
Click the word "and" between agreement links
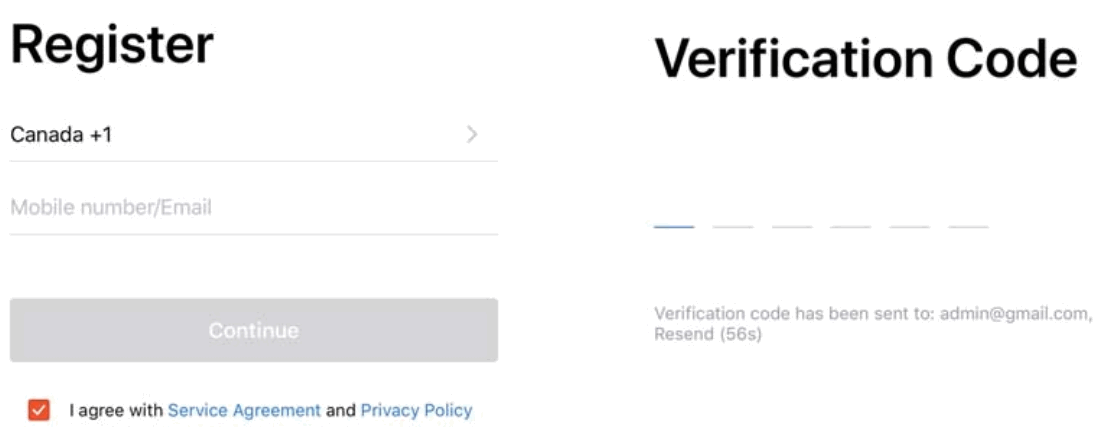click(341, 410)
